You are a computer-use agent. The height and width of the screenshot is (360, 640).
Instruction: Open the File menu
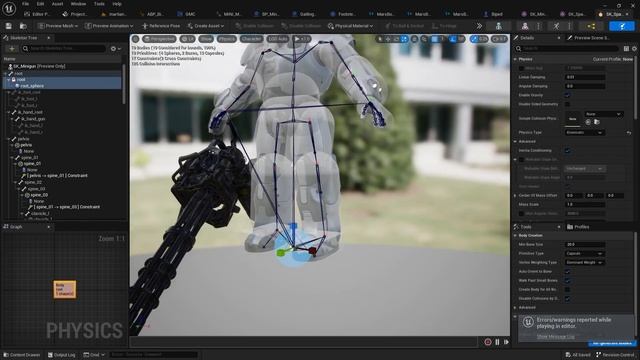[25, 4]
